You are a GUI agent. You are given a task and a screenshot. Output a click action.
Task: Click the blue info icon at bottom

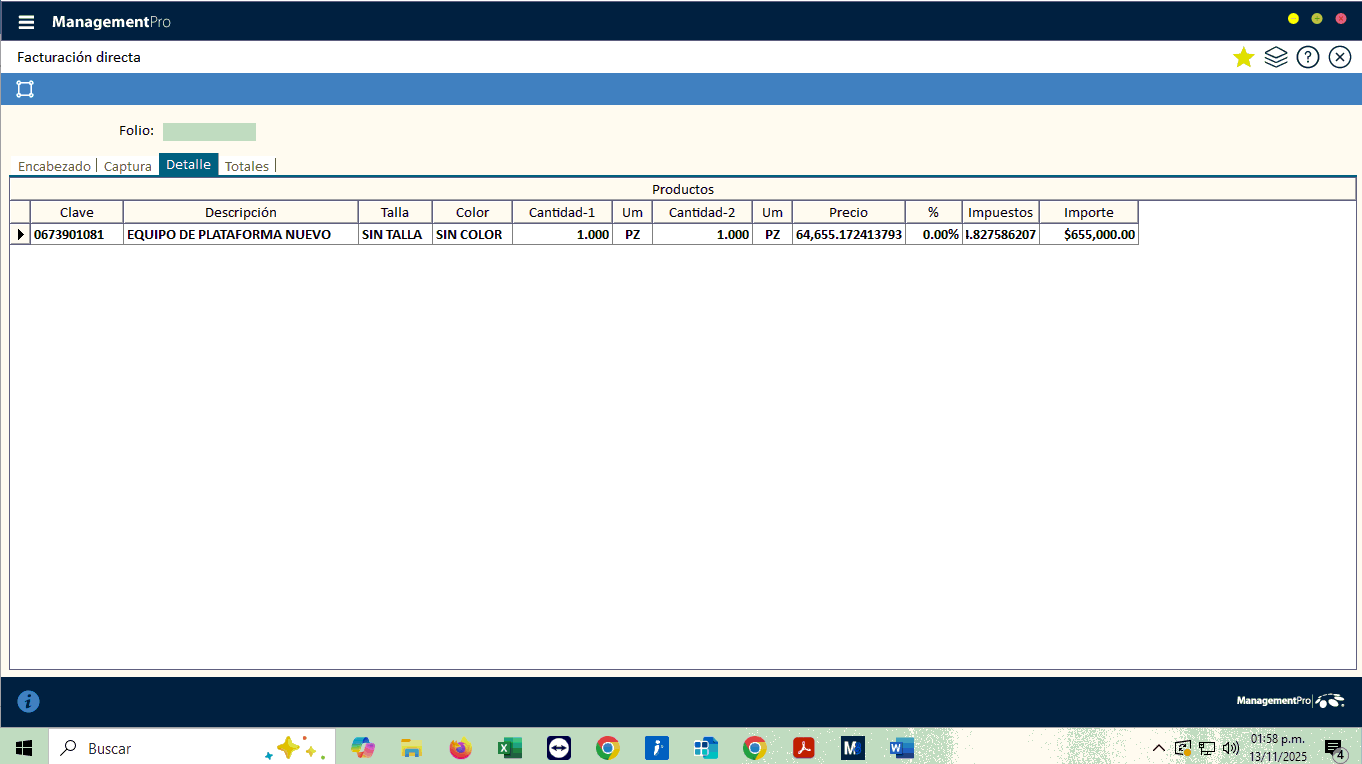point(29,701)
